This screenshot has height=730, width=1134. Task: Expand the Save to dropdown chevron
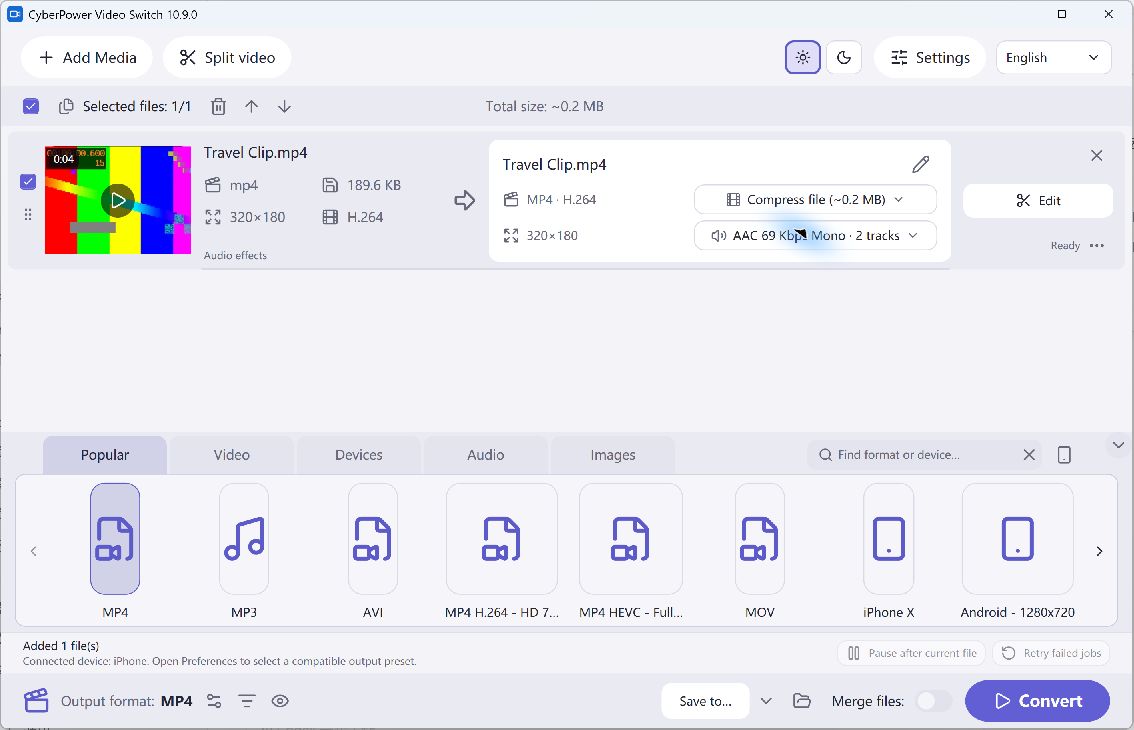pos(767,701)
